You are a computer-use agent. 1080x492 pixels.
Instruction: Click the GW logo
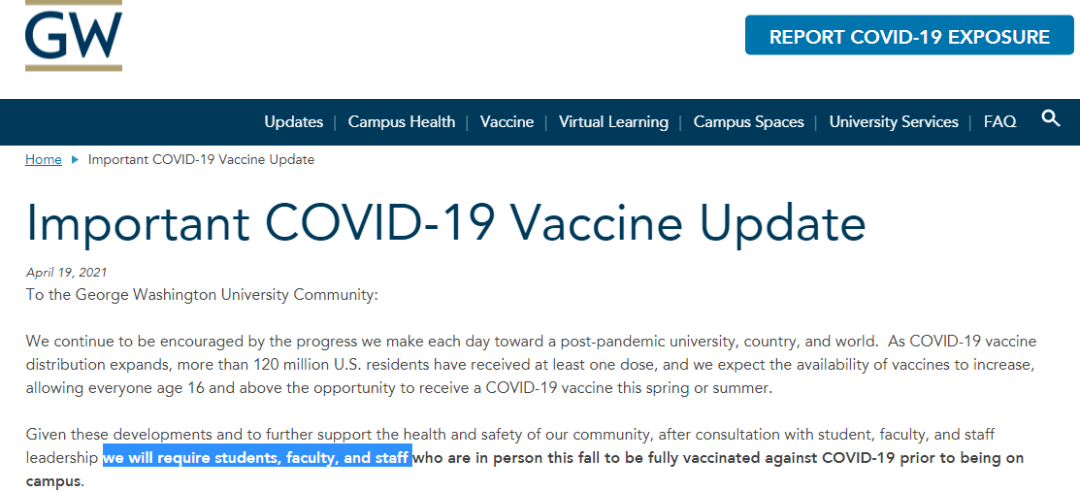74,34
